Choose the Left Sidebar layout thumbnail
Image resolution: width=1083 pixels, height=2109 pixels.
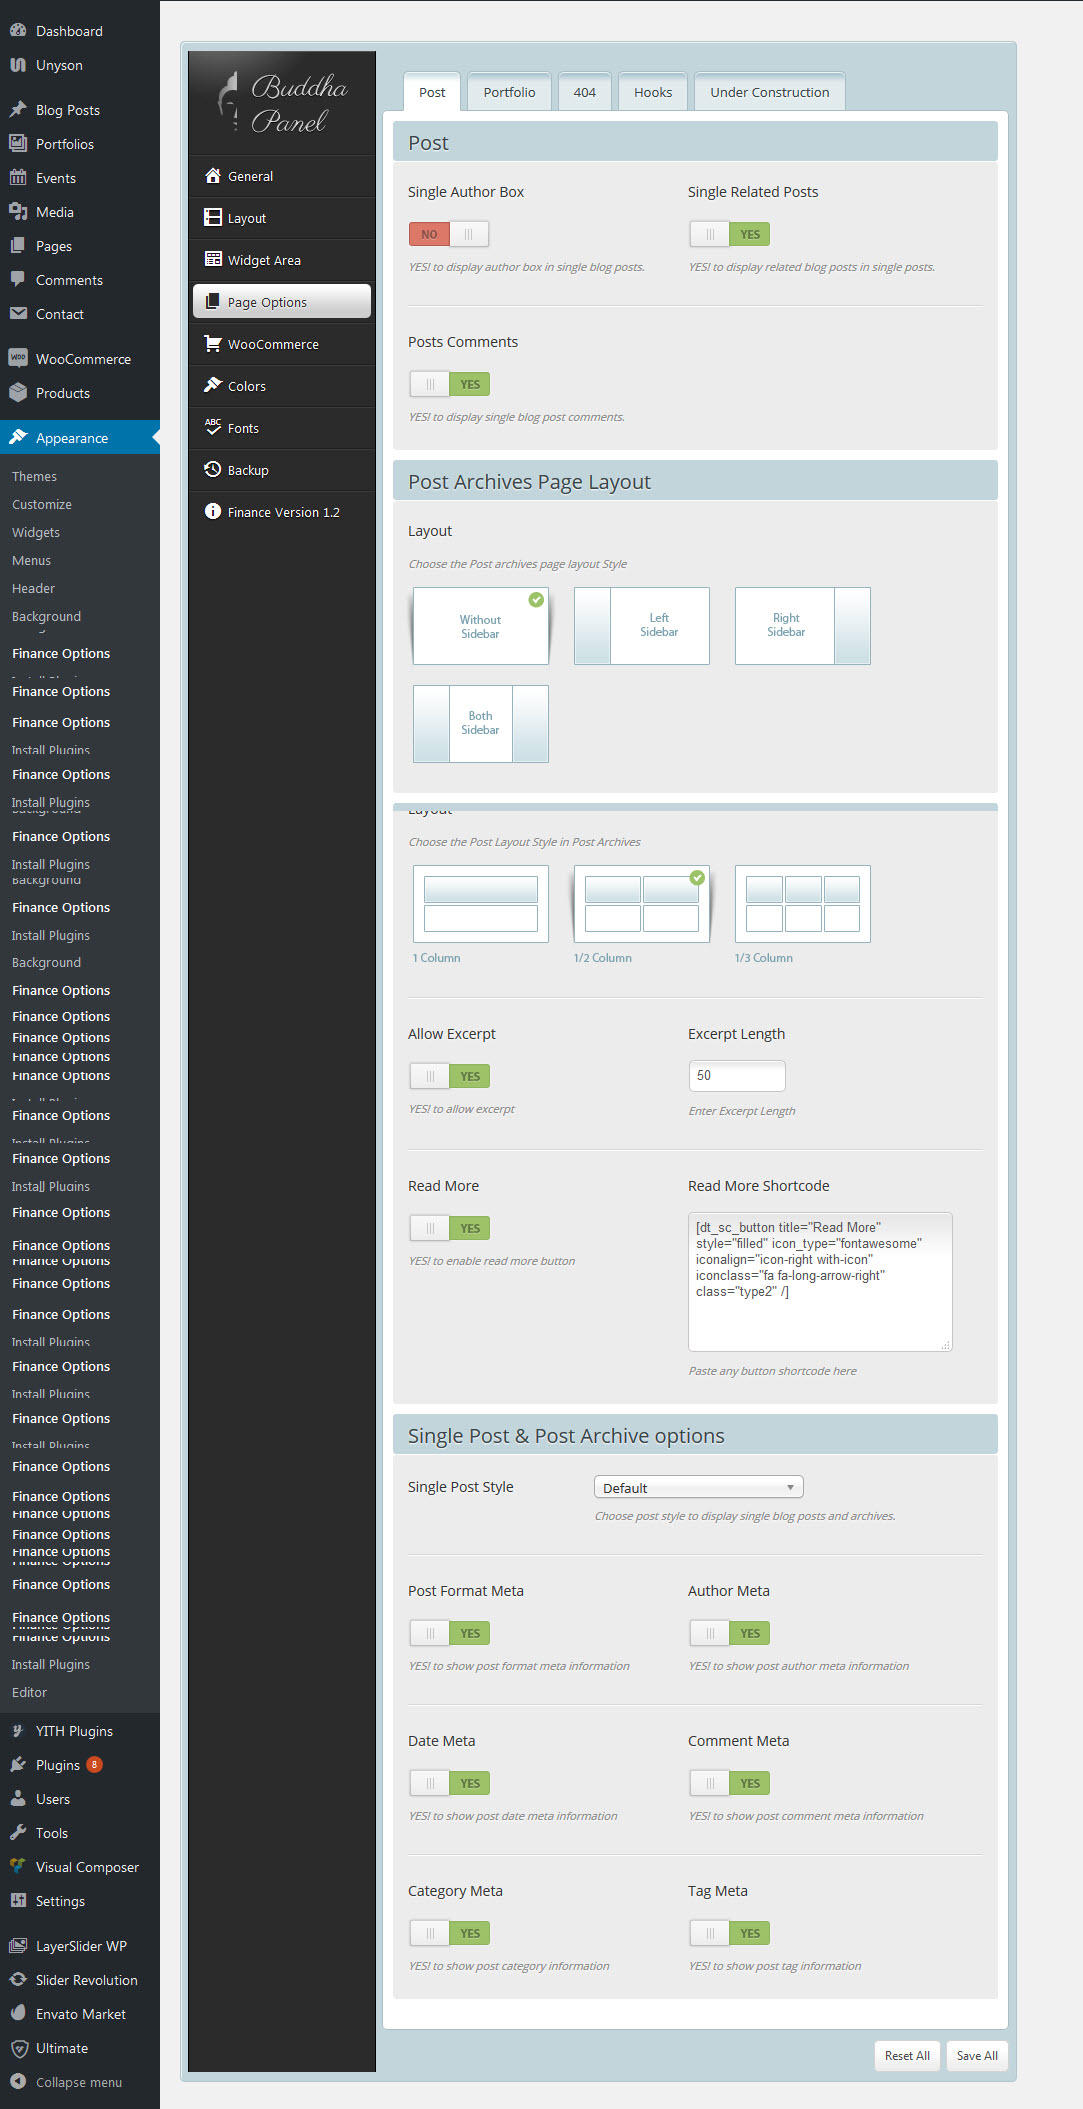641,626
